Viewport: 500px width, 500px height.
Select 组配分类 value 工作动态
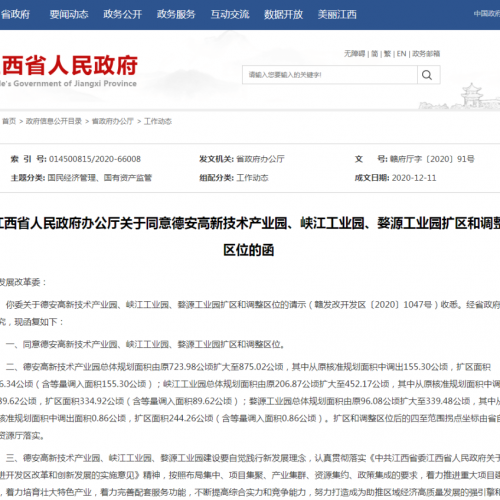tap(252, 178)
